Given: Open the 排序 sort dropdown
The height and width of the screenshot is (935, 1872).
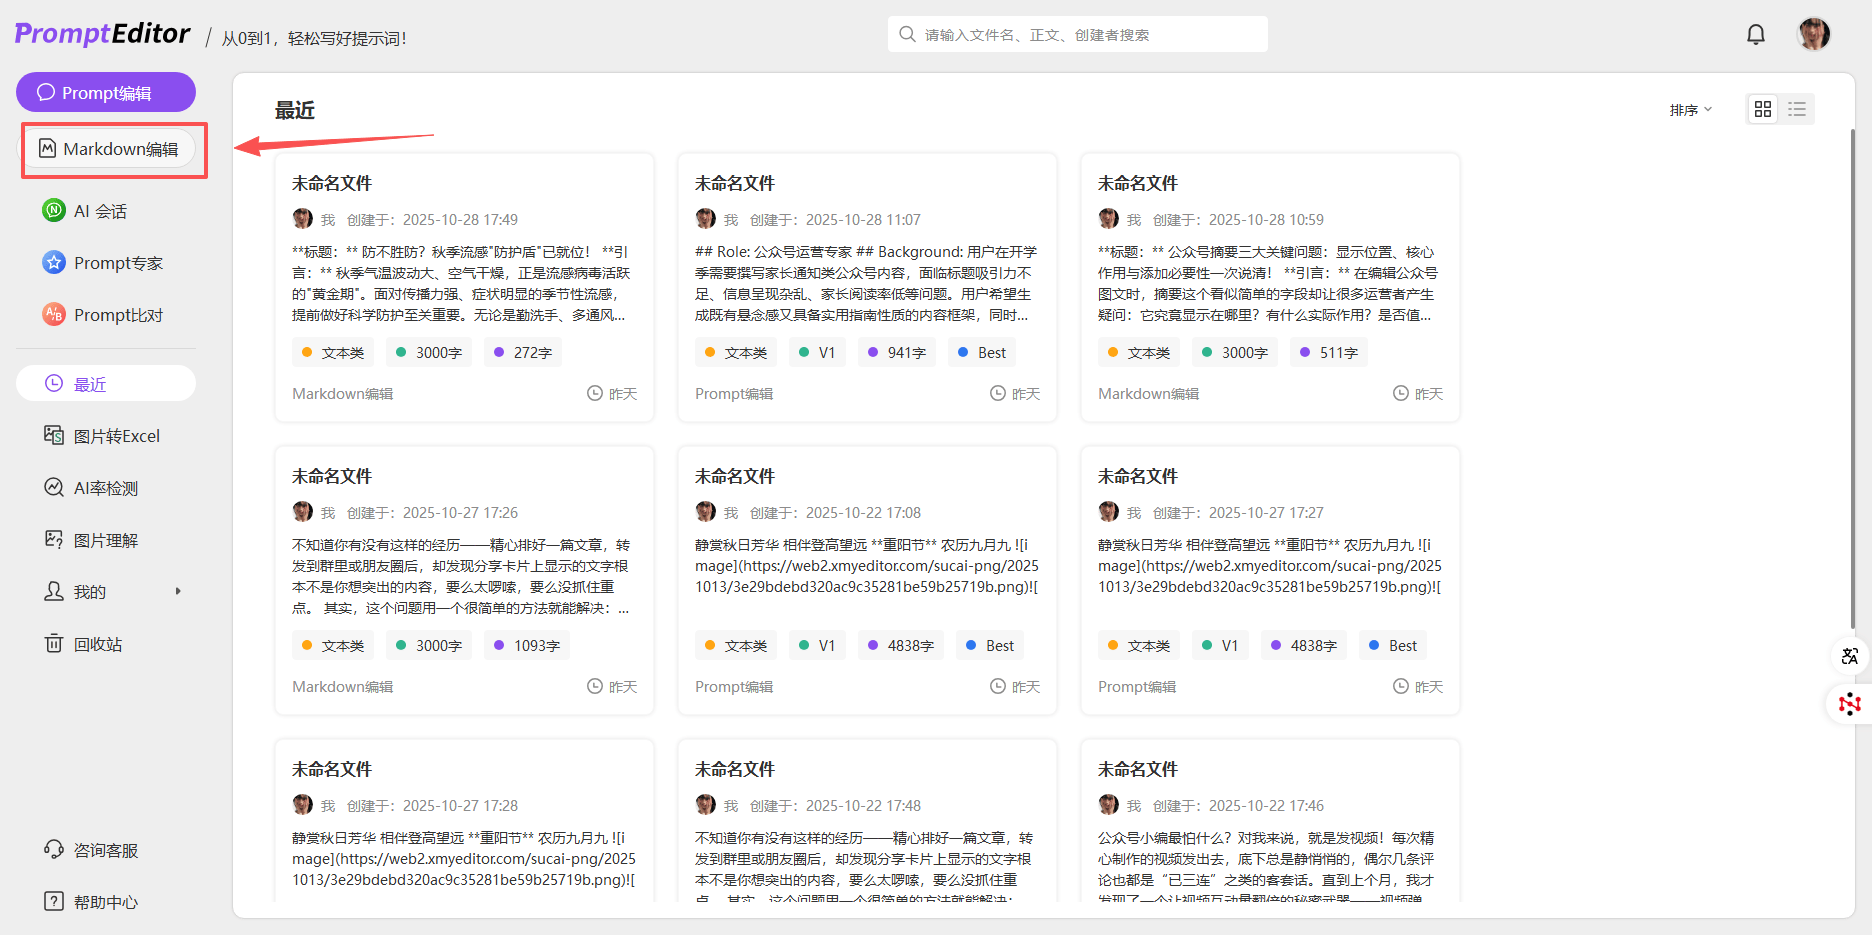Looking at the screenshot, I should click(1690, 110).
